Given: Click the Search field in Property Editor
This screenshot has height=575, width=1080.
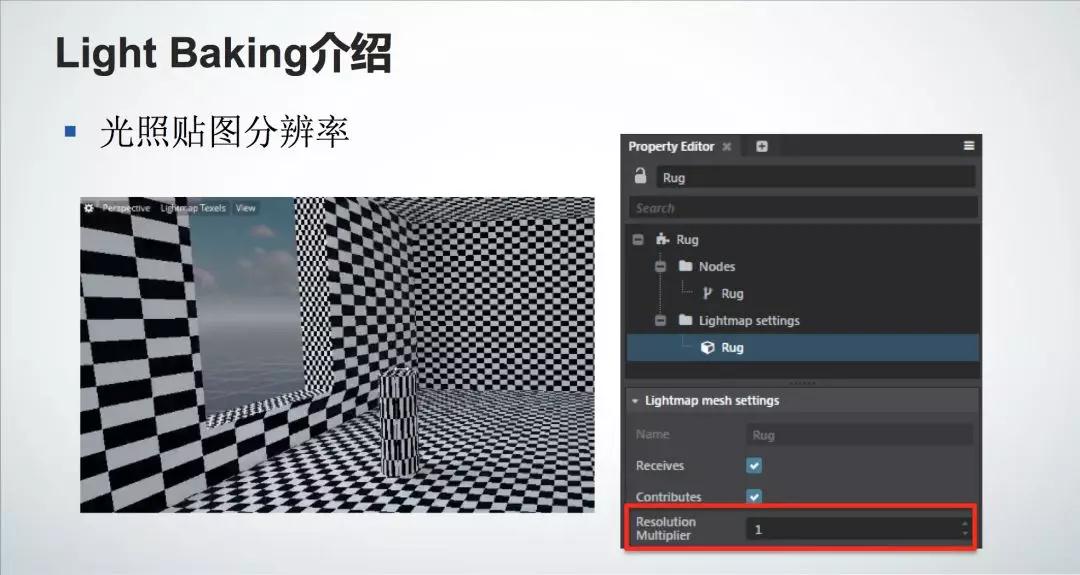Looking at the screenshot, I should (803, 208).
